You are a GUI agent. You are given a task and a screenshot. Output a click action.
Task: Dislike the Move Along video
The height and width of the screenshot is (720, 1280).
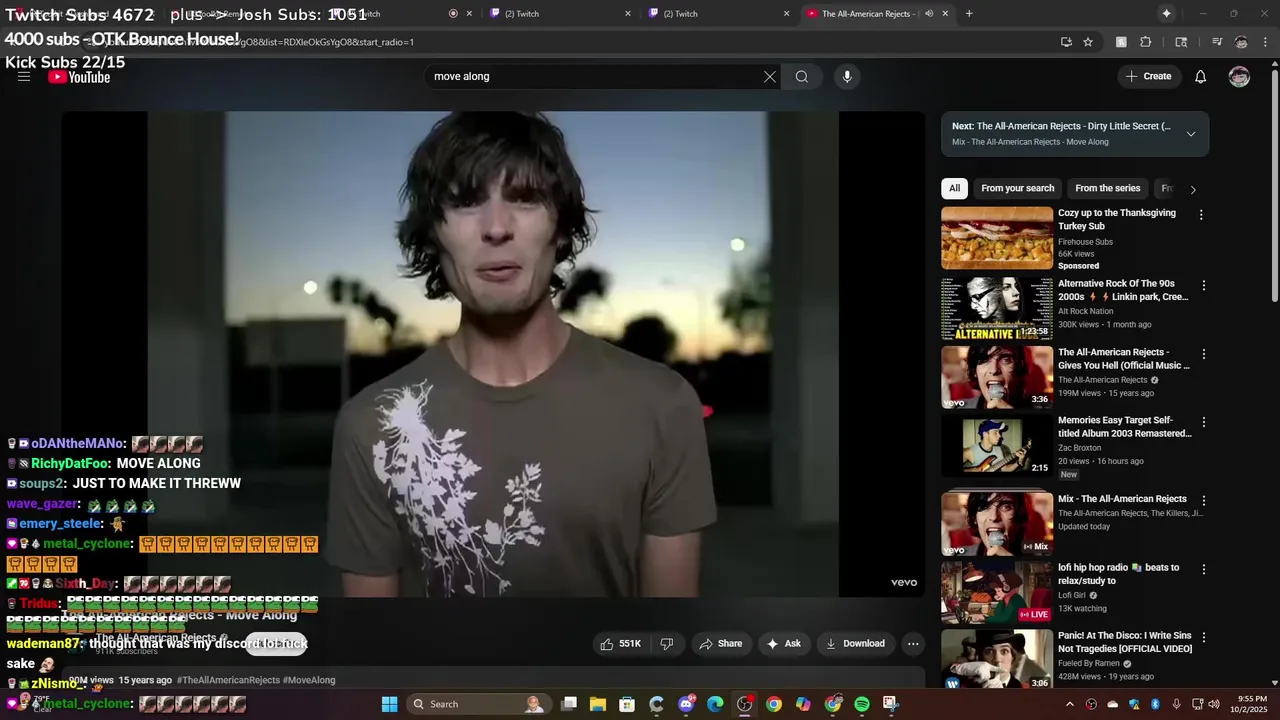(x=667, y=644)
